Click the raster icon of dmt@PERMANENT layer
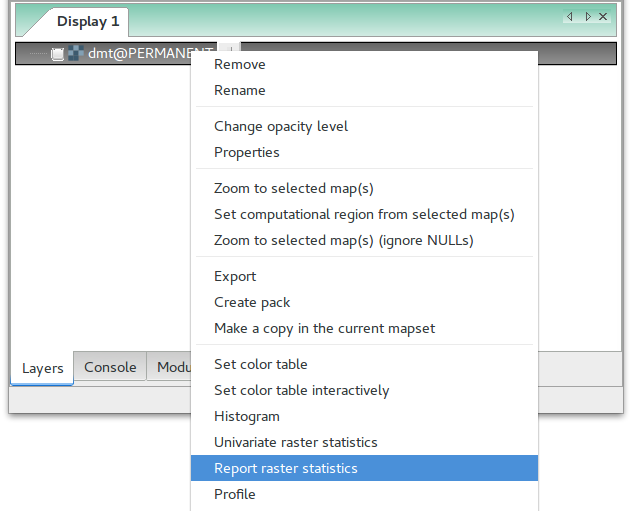The image size is (631, 511). pos(76,53)
